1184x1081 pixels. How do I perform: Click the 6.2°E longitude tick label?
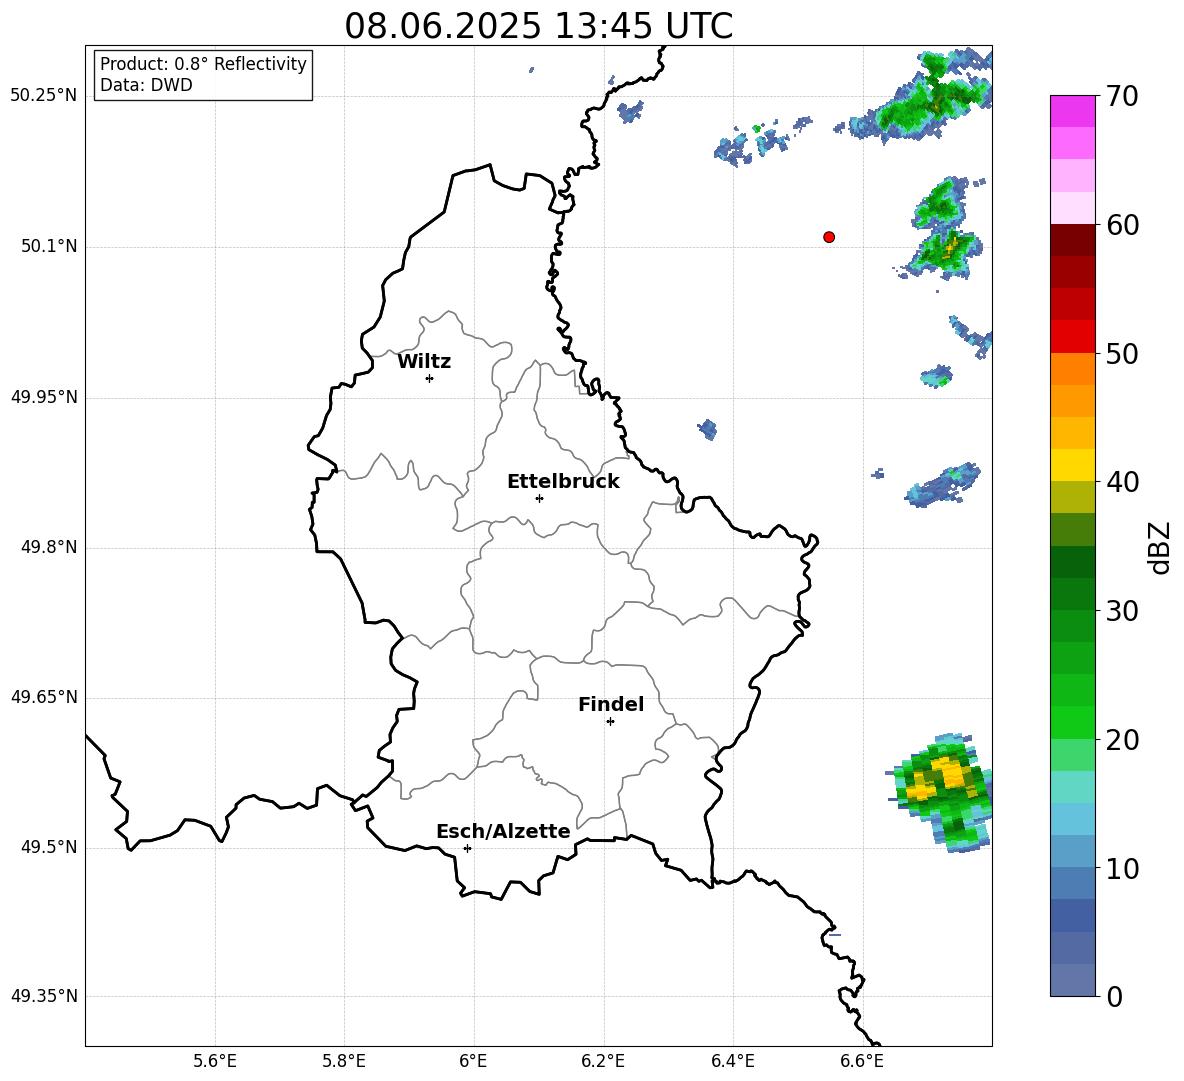603,1061
